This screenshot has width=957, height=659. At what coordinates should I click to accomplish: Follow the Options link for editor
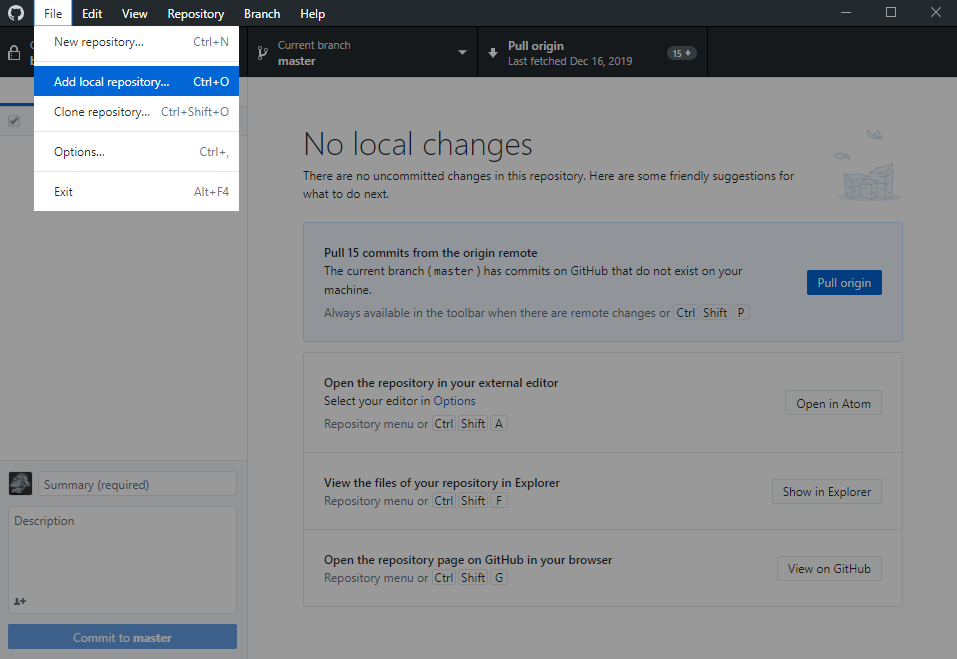454,401
